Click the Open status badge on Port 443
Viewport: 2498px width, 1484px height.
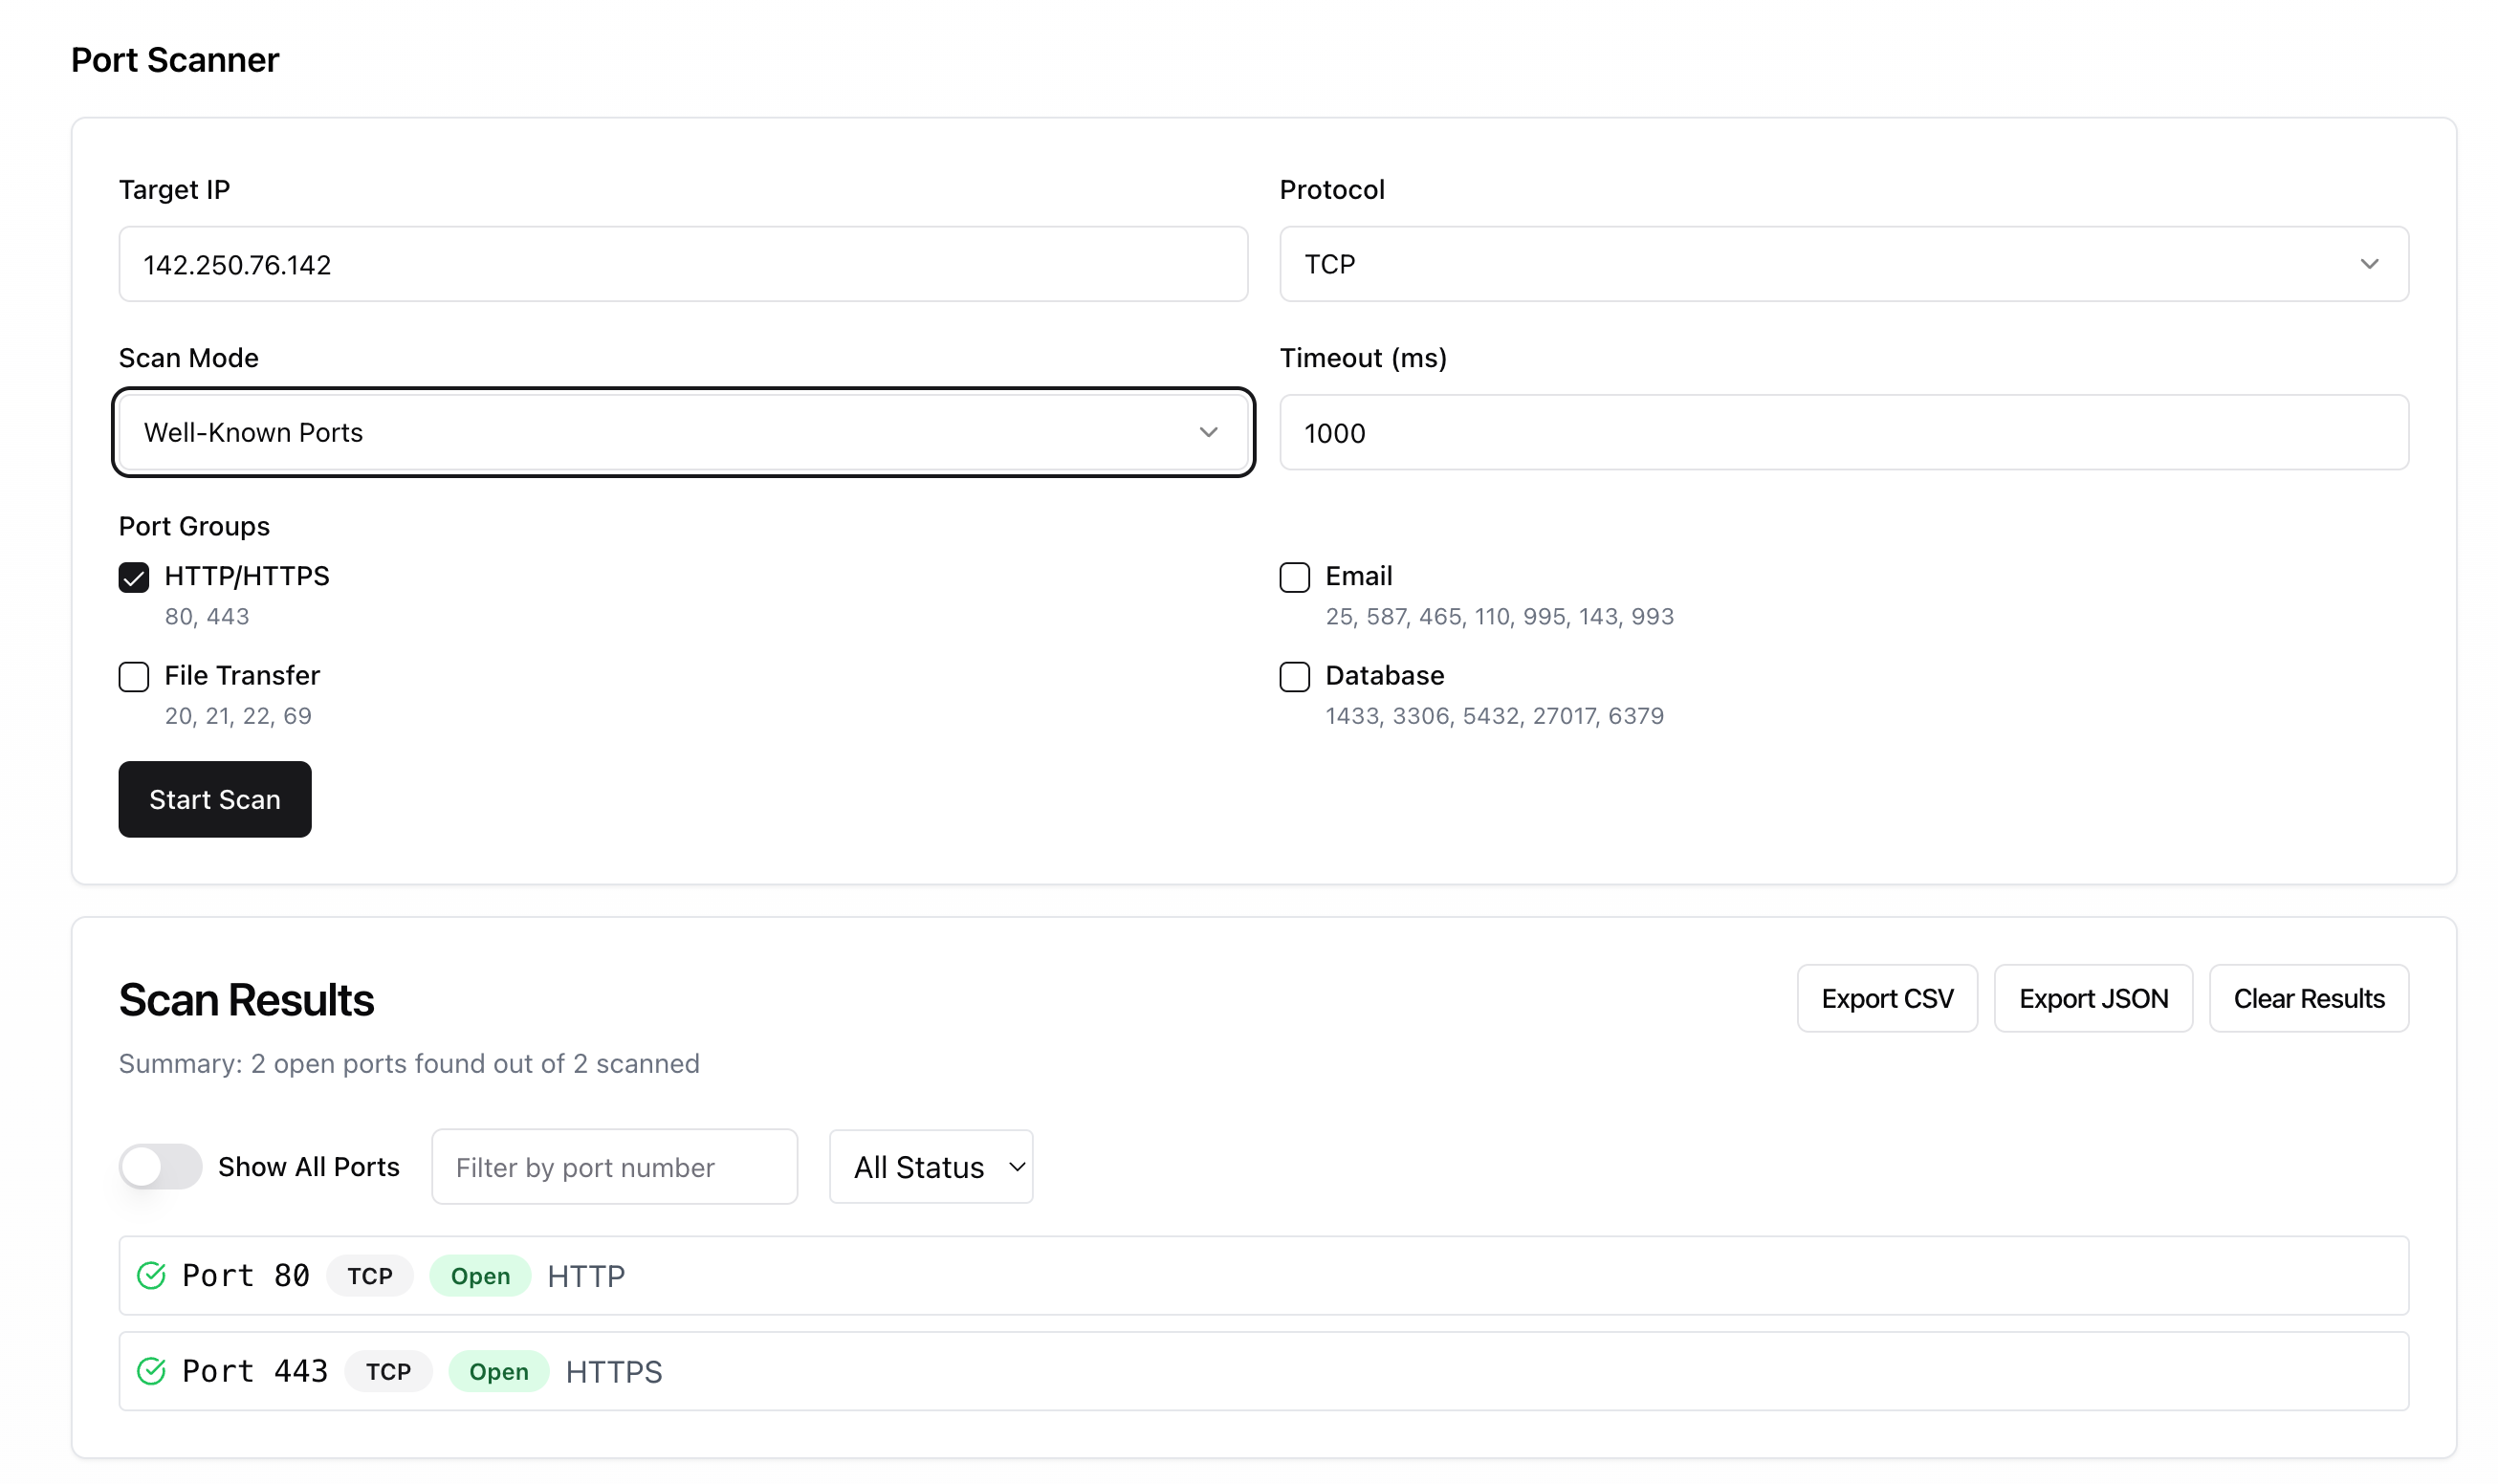click(x=498, y=1371)
